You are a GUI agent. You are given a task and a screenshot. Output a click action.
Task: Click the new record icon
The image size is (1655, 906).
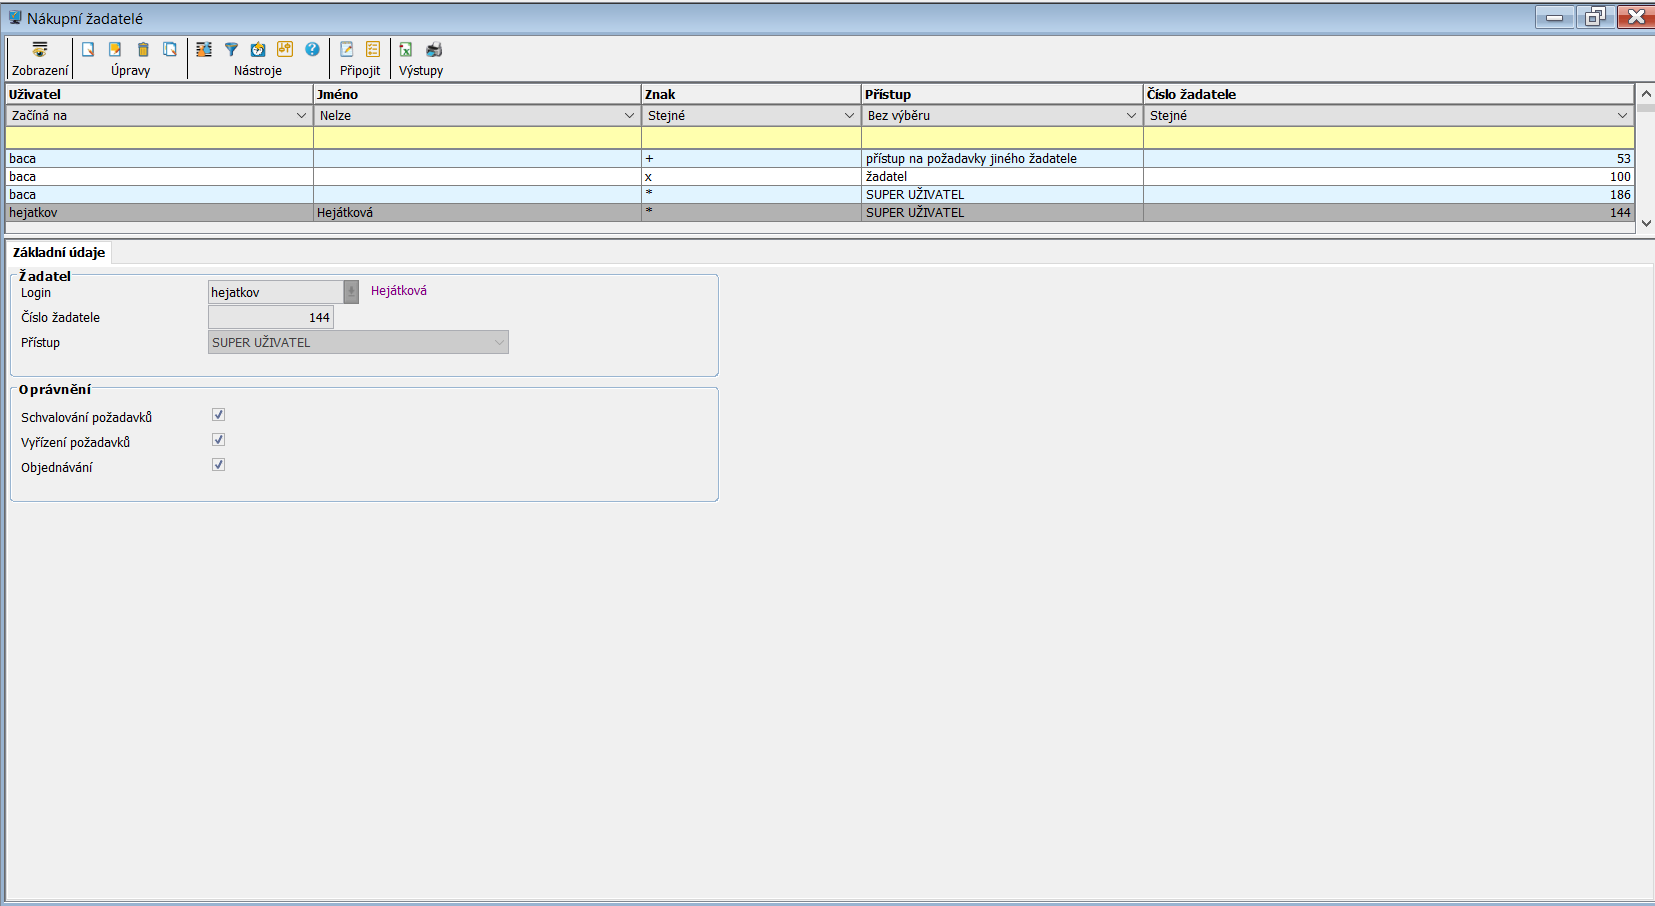88,50
